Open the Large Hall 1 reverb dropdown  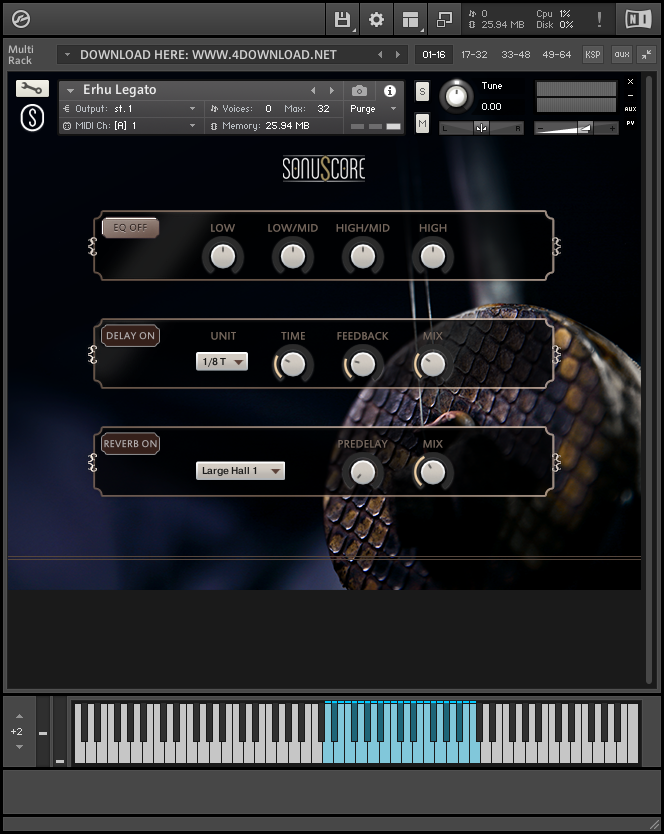(x=240, y=471)
